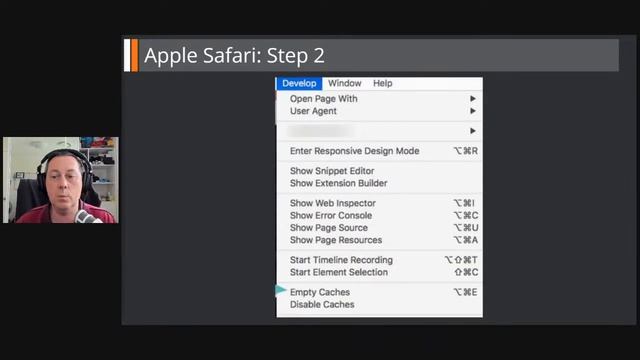Select Show Page Source

[x=379, y=228]
